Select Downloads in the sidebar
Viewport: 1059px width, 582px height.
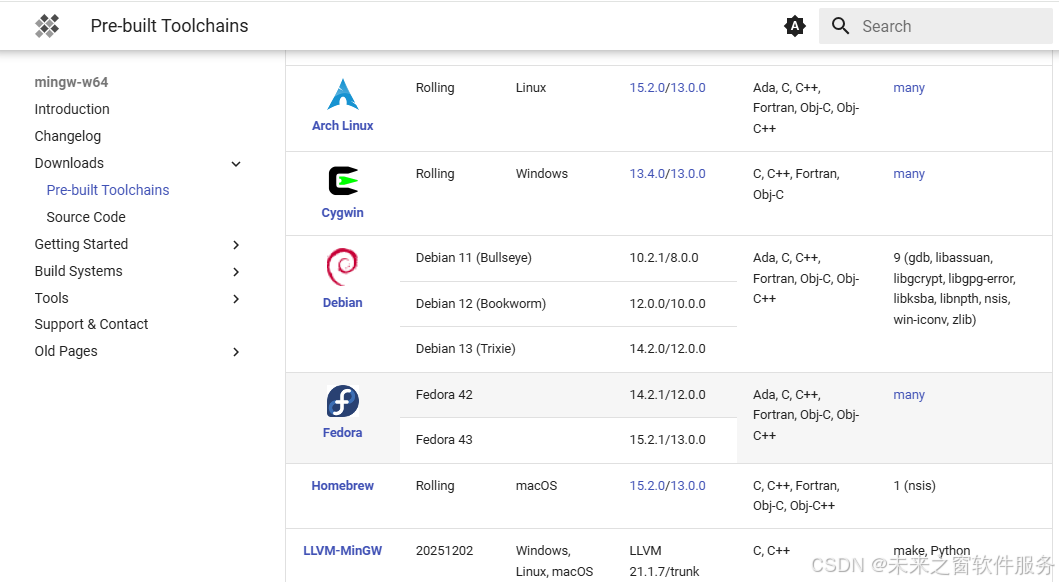(x=69, y=163)
